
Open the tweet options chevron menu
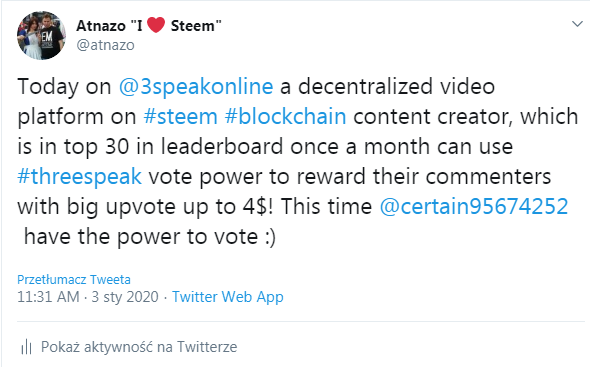click(577, 24)
